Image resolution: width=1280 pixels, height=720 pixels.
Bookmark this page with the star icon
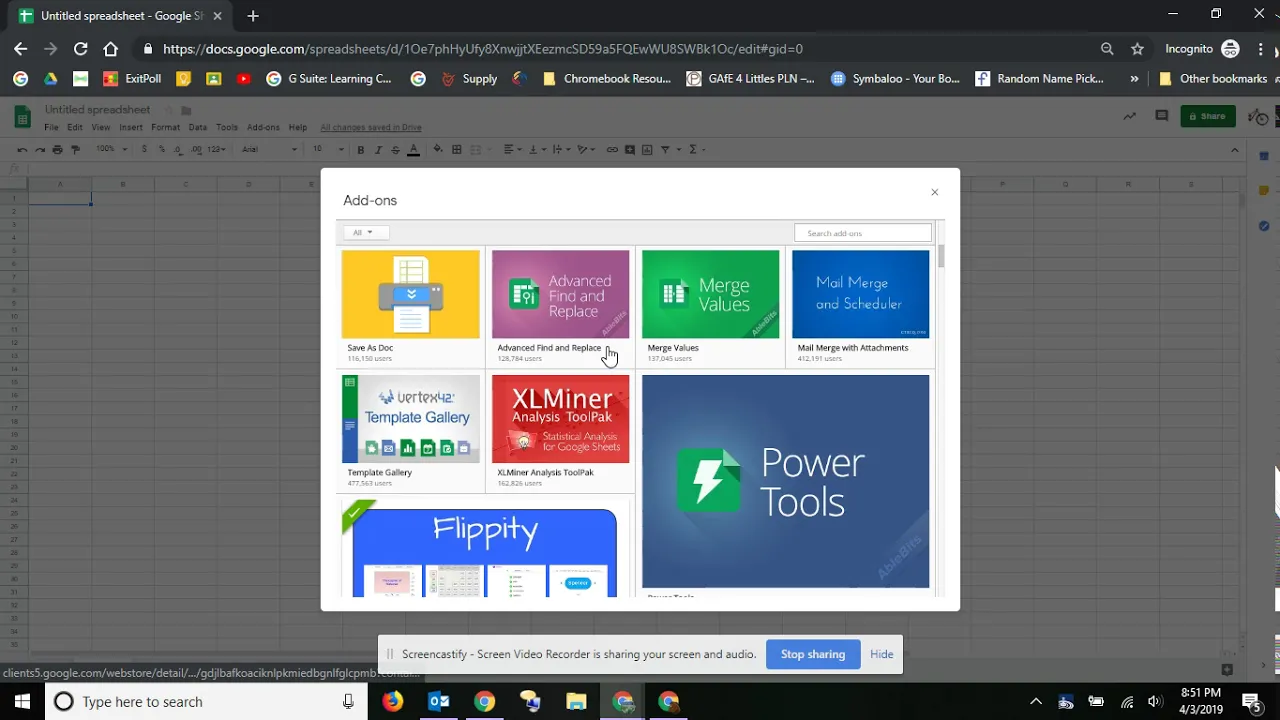(1137, 49)
